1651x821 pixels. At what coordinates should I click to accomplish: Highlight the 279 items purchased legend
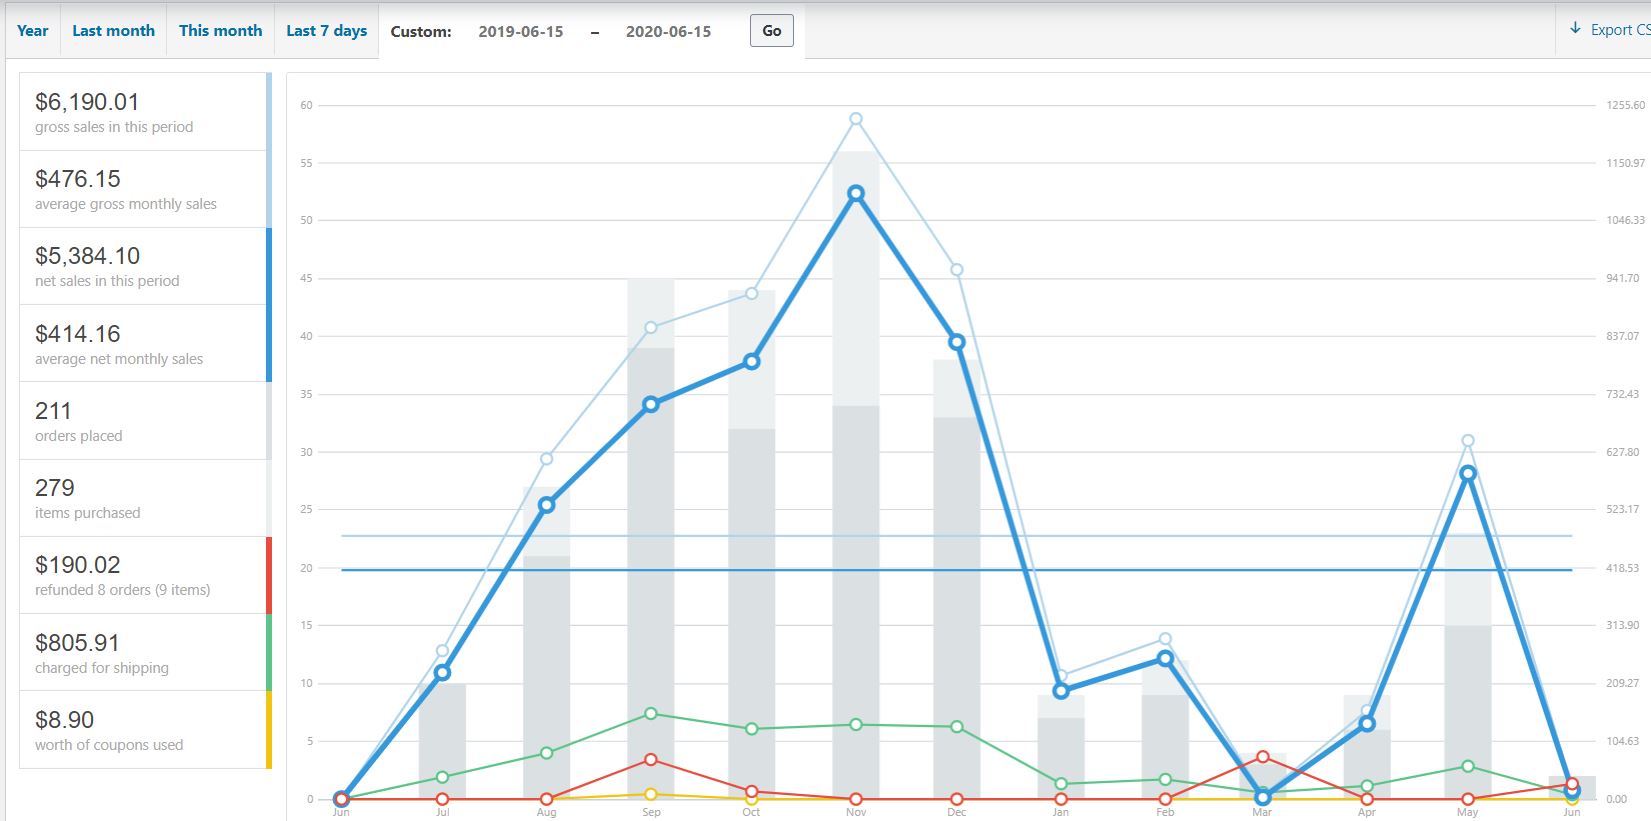pyautogui.click(x=143, y=498)
